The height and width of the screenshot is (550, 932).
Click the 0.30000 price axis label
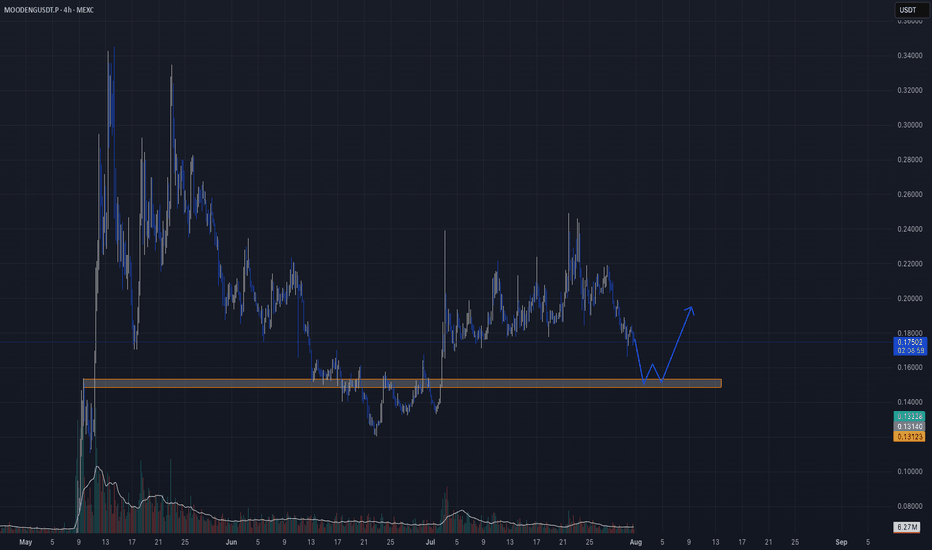click(x=910, y=125)
